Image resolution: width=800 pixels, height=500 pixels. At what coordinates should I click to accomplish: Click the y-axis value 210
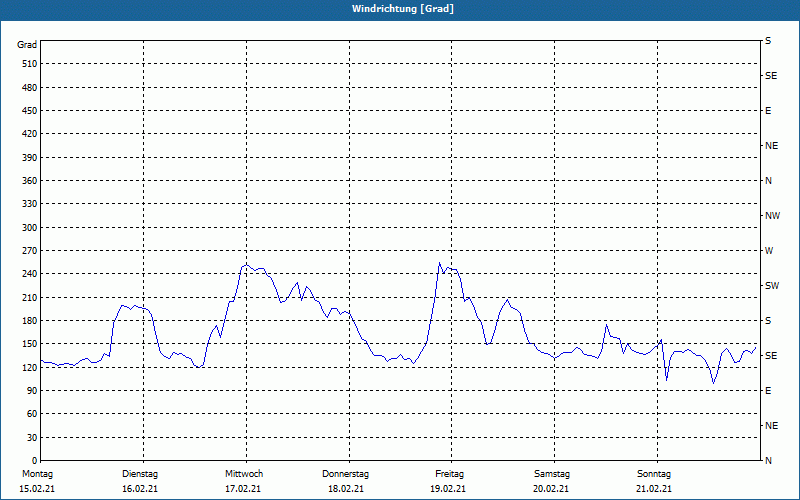point(30,297)
